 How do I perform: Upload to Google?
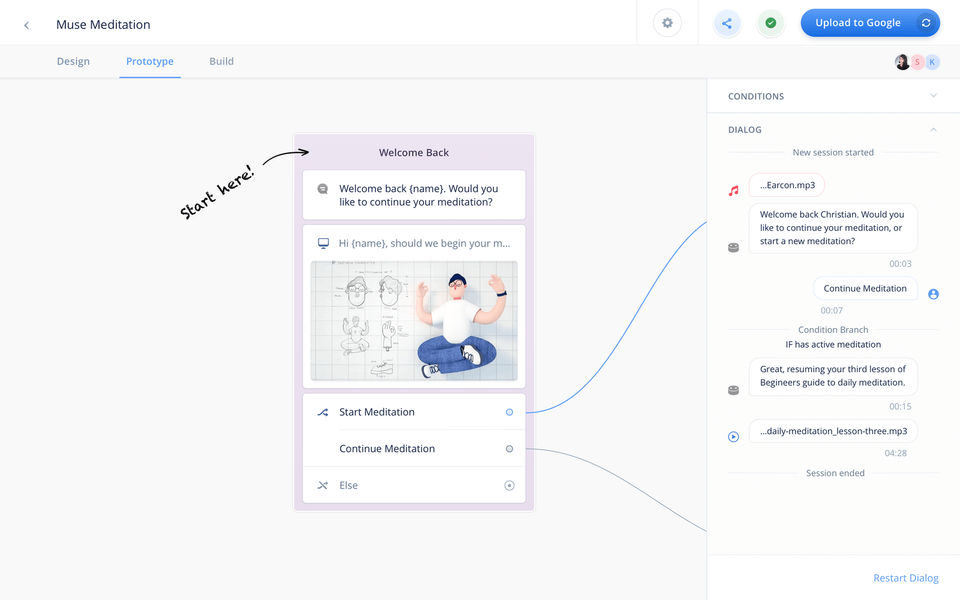869,23
